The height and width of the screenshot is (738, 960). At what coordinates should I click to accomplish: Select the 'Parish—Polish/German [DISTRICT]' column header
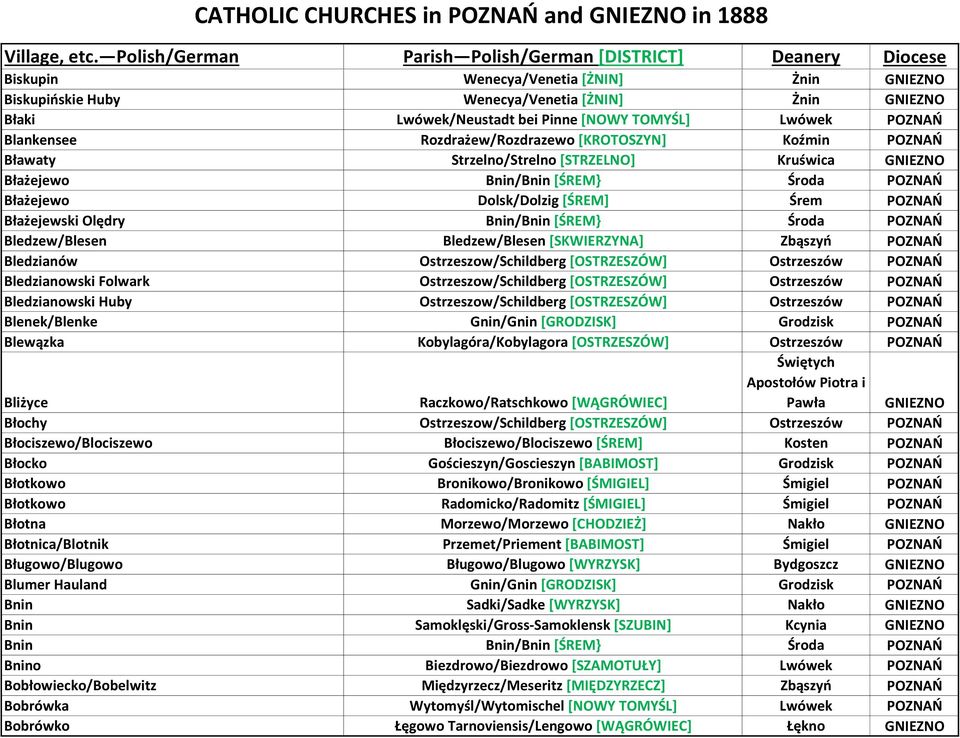coord(542,57)
